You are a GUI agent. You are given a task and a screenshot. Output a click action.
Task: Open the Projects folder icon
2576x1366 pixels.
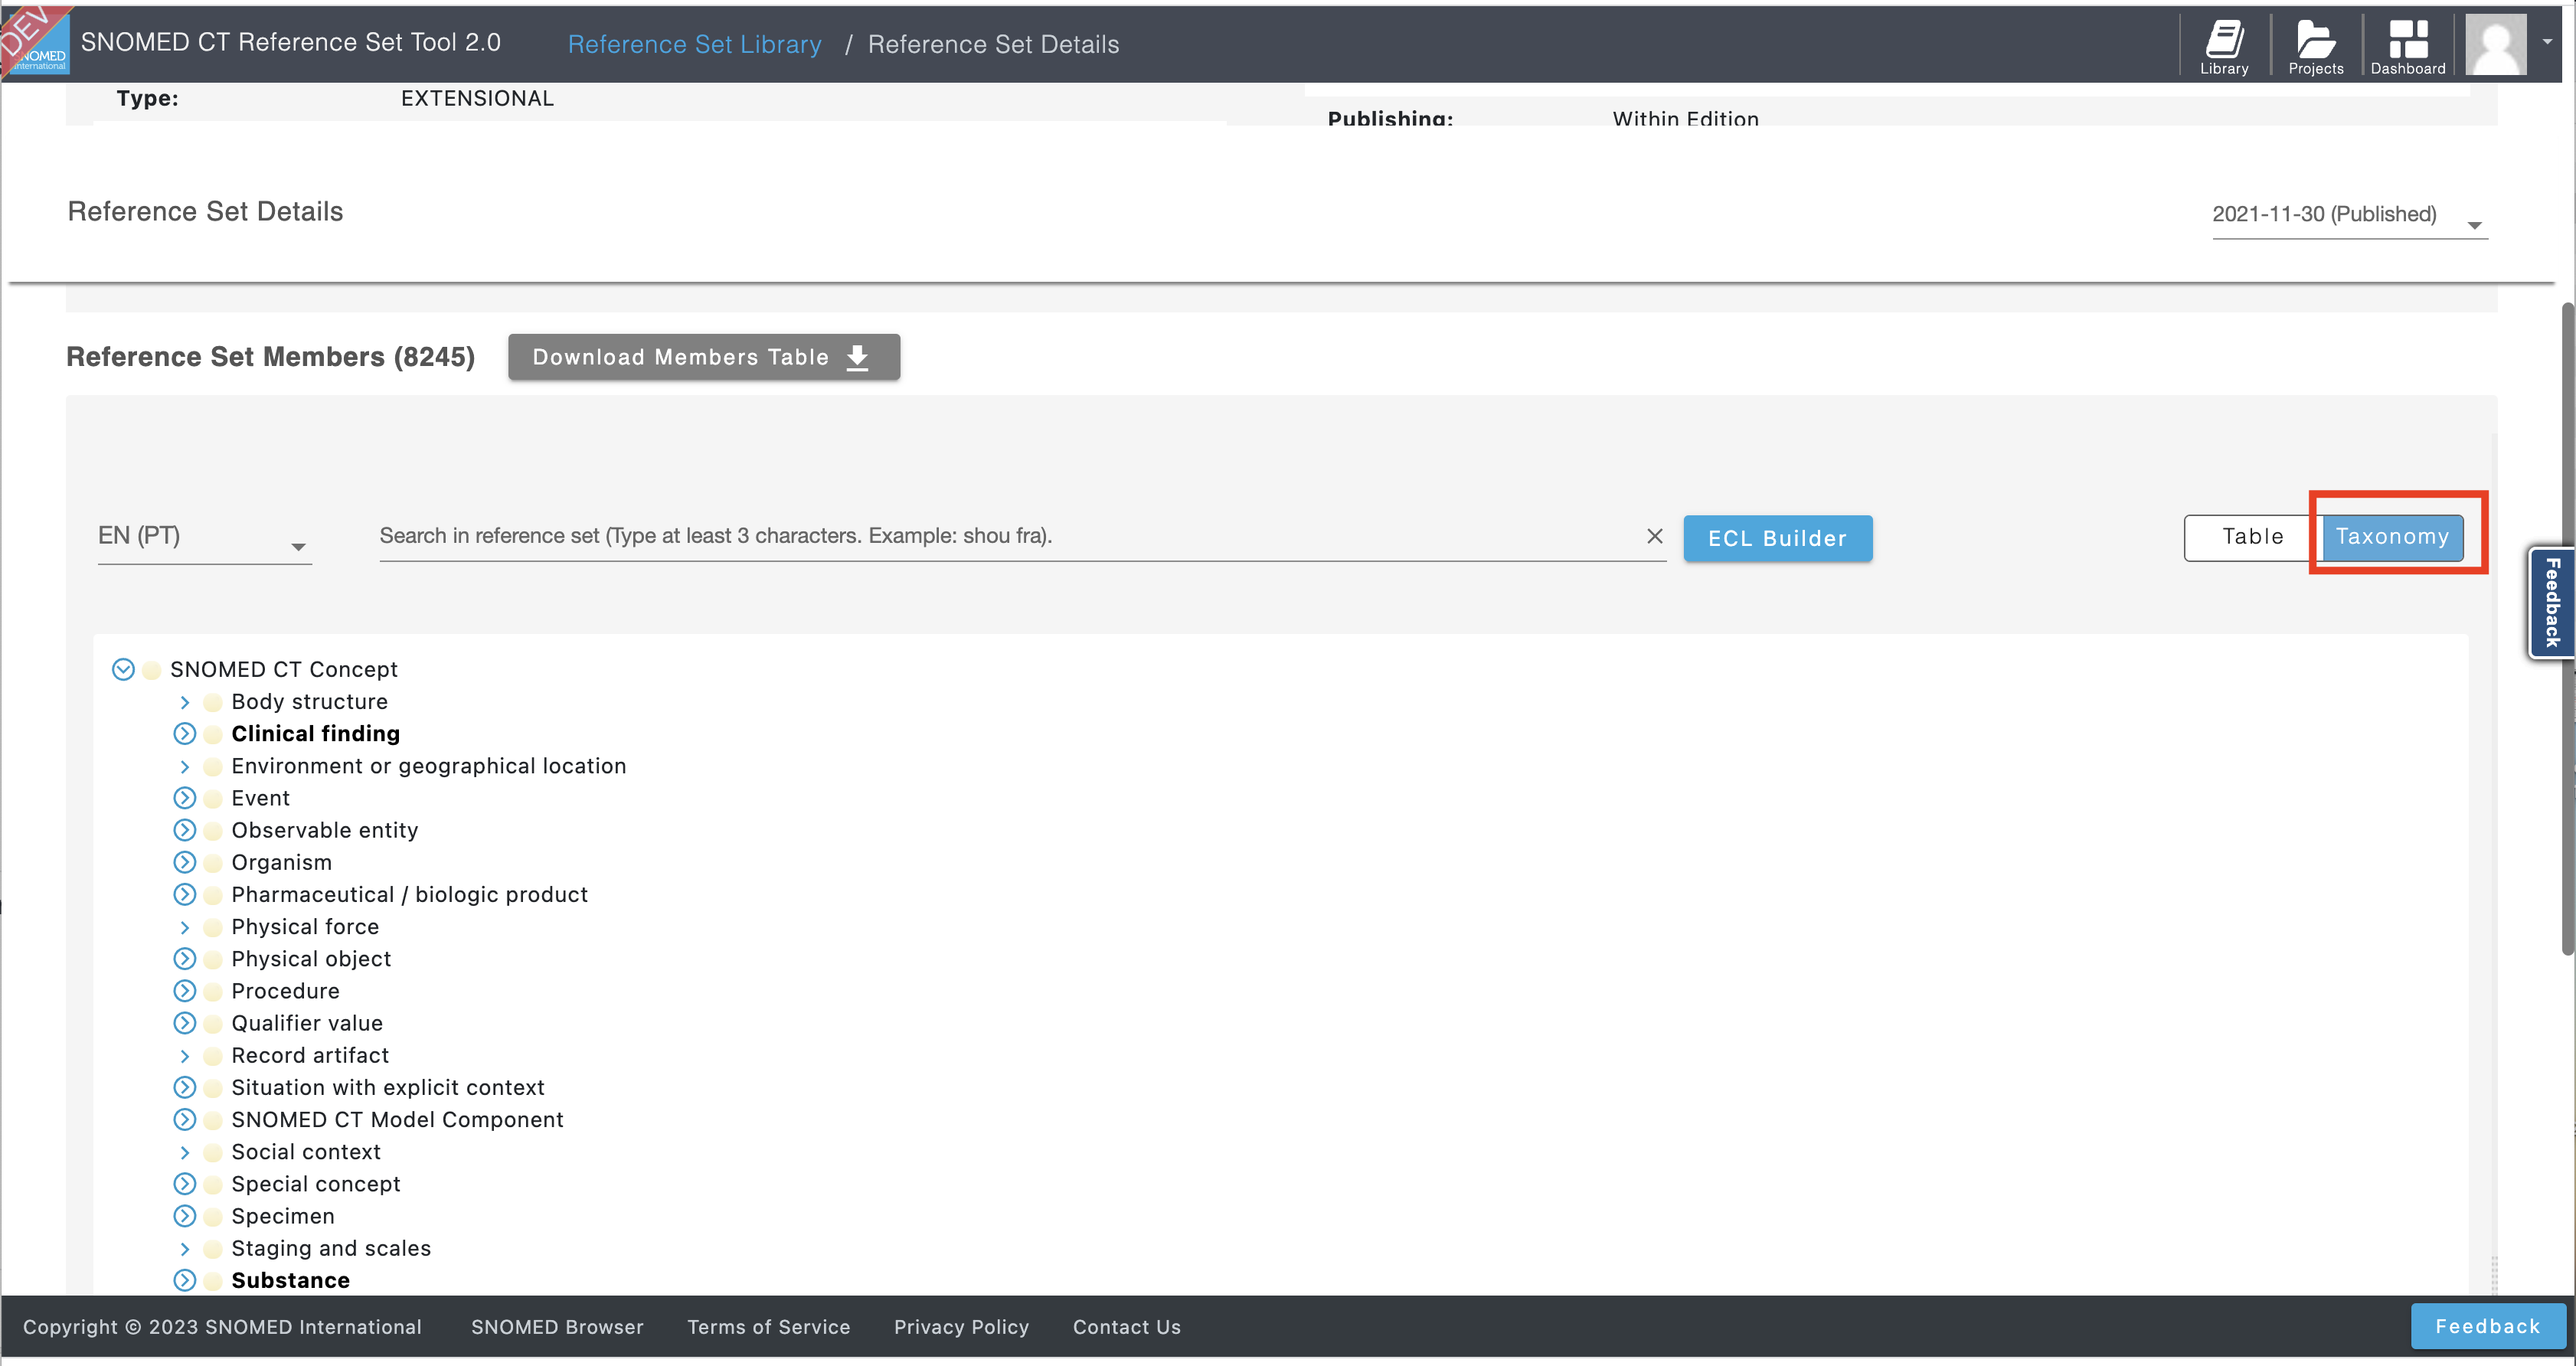[2316, 45]
